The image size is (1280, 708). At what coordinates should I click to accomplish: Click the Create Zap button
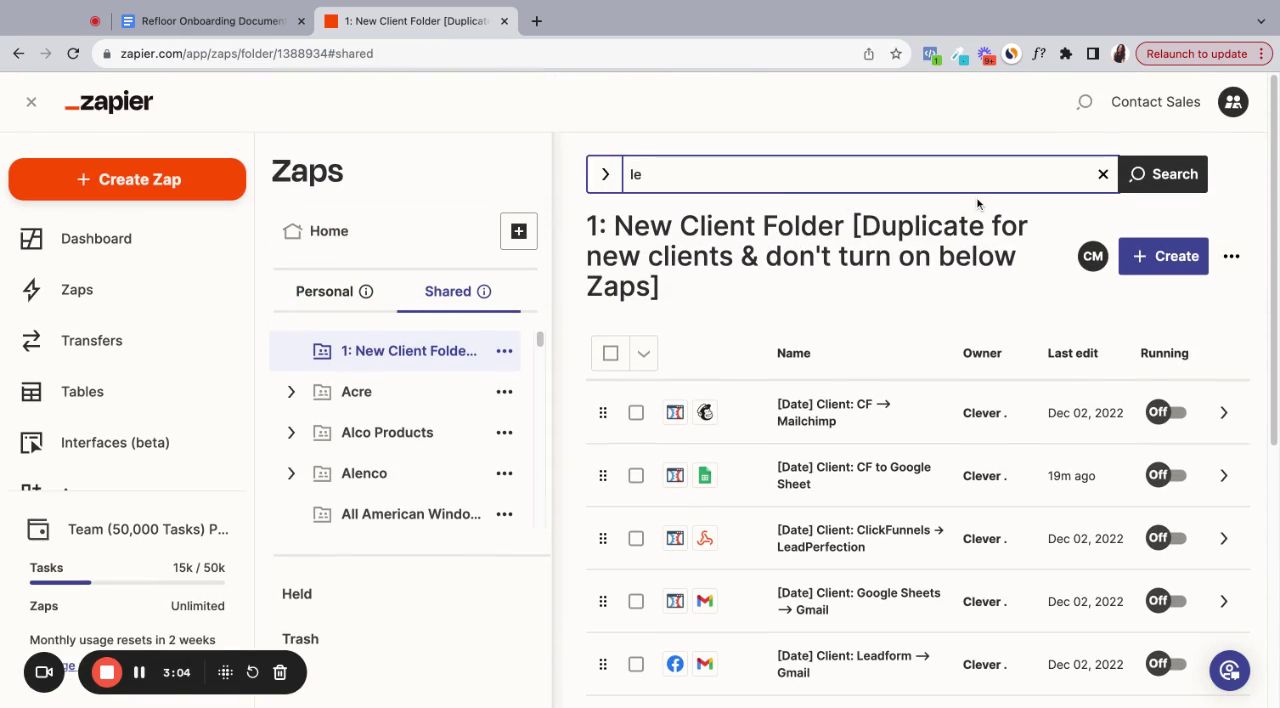click(127, 180)
